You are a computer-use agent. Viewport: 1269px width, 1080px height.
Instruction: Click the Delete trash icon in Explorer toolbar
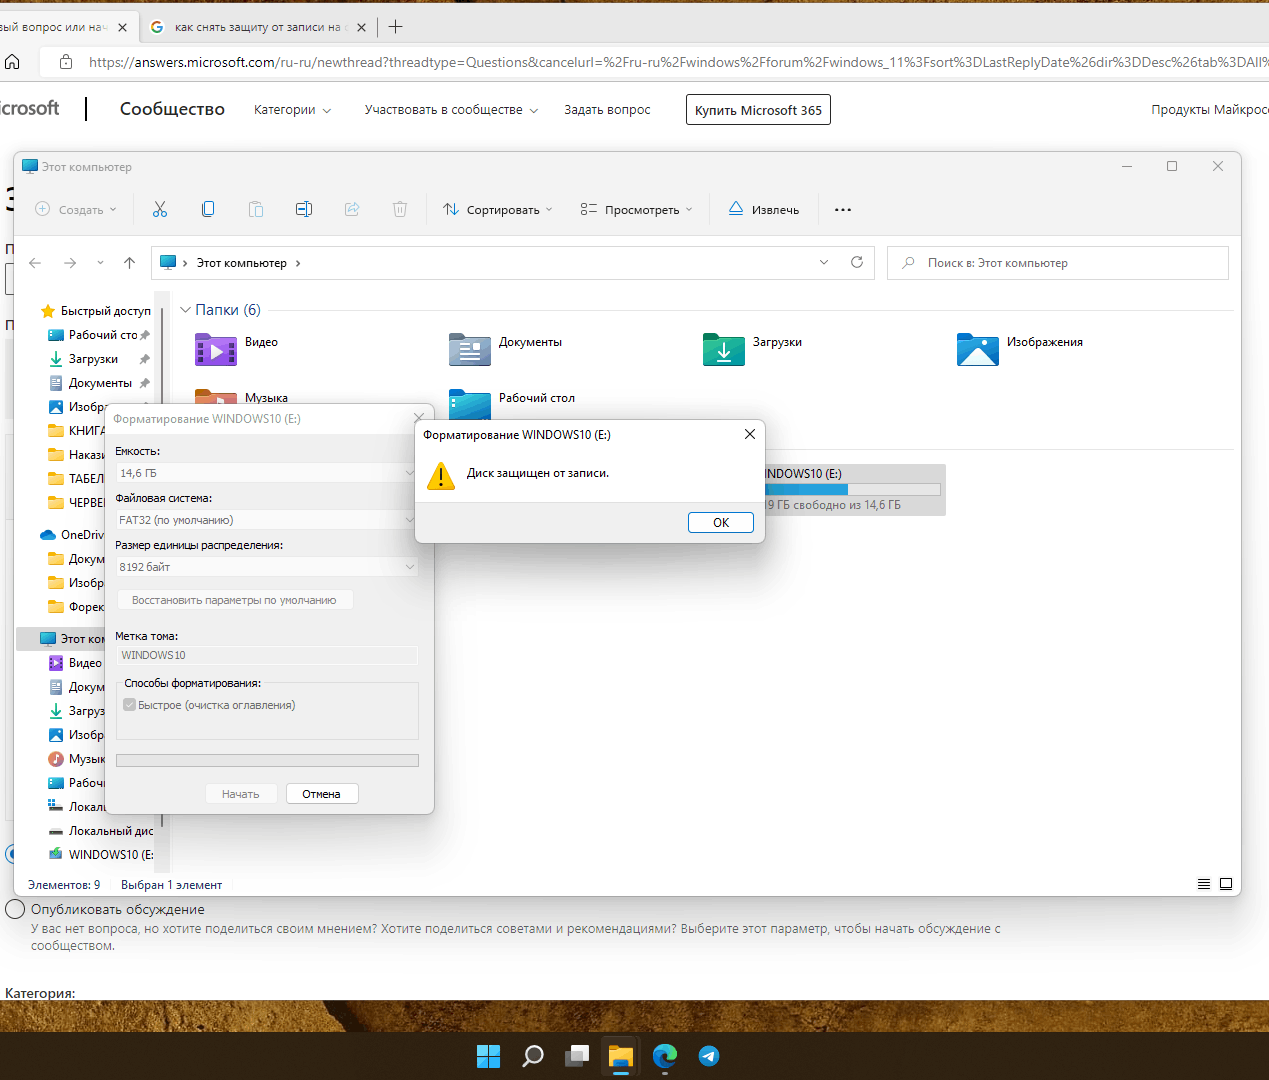(400, 209)
